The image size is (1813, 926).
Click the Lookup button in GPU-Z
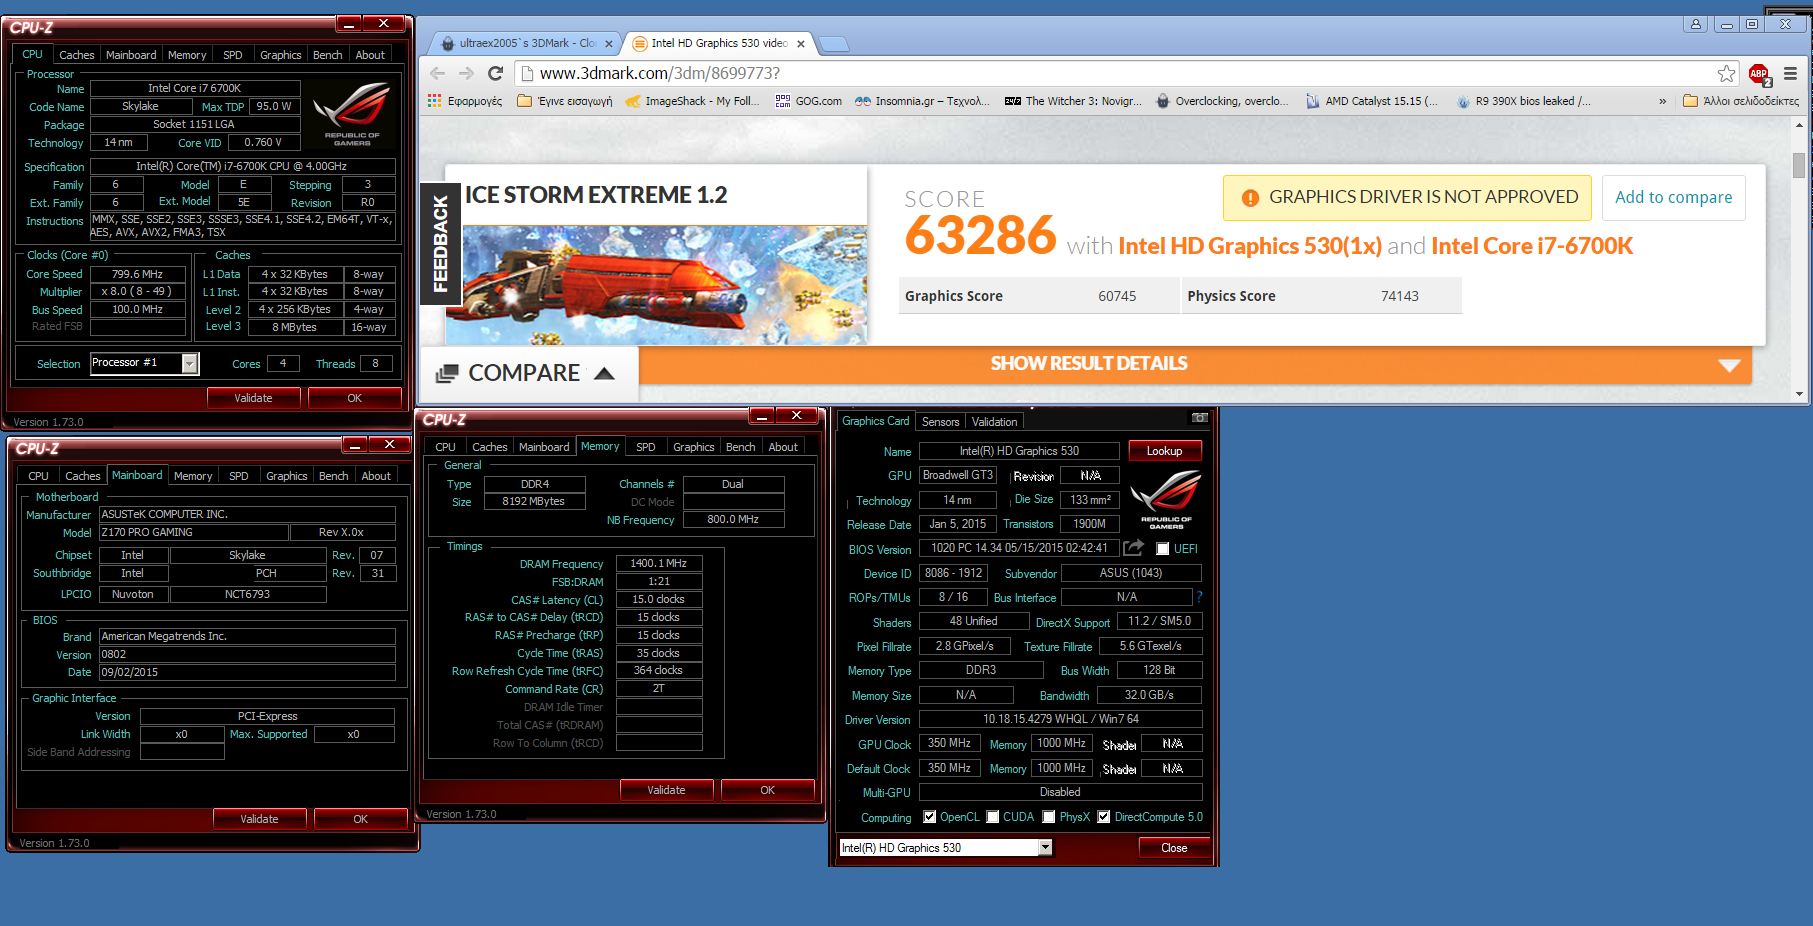[1164, 451]
